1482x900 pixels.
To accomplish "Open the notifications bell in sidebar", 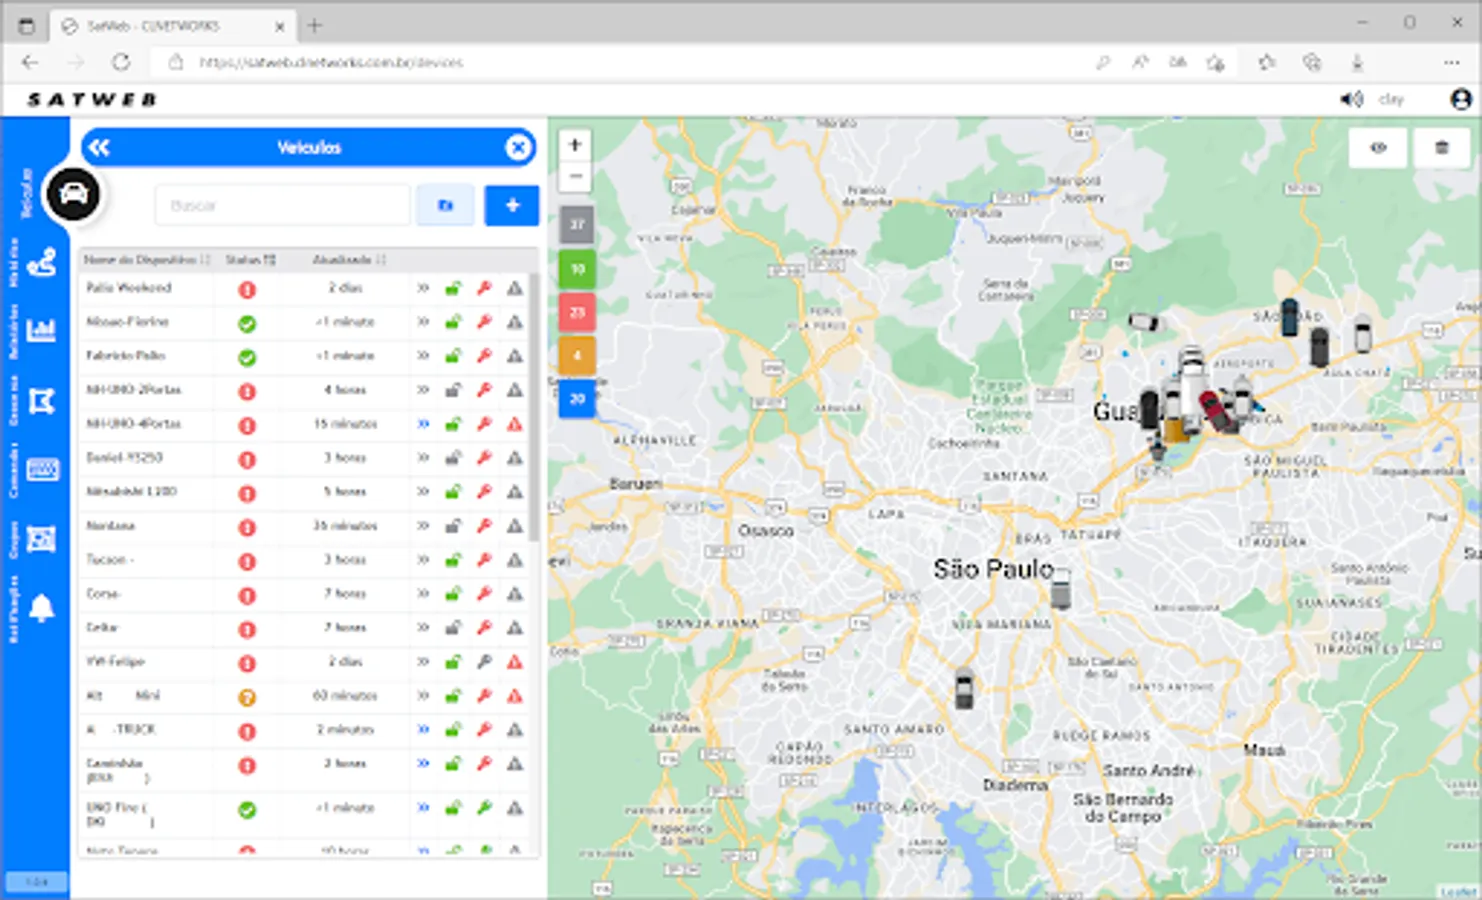I will pyautogui.click(x=41, y=608).
